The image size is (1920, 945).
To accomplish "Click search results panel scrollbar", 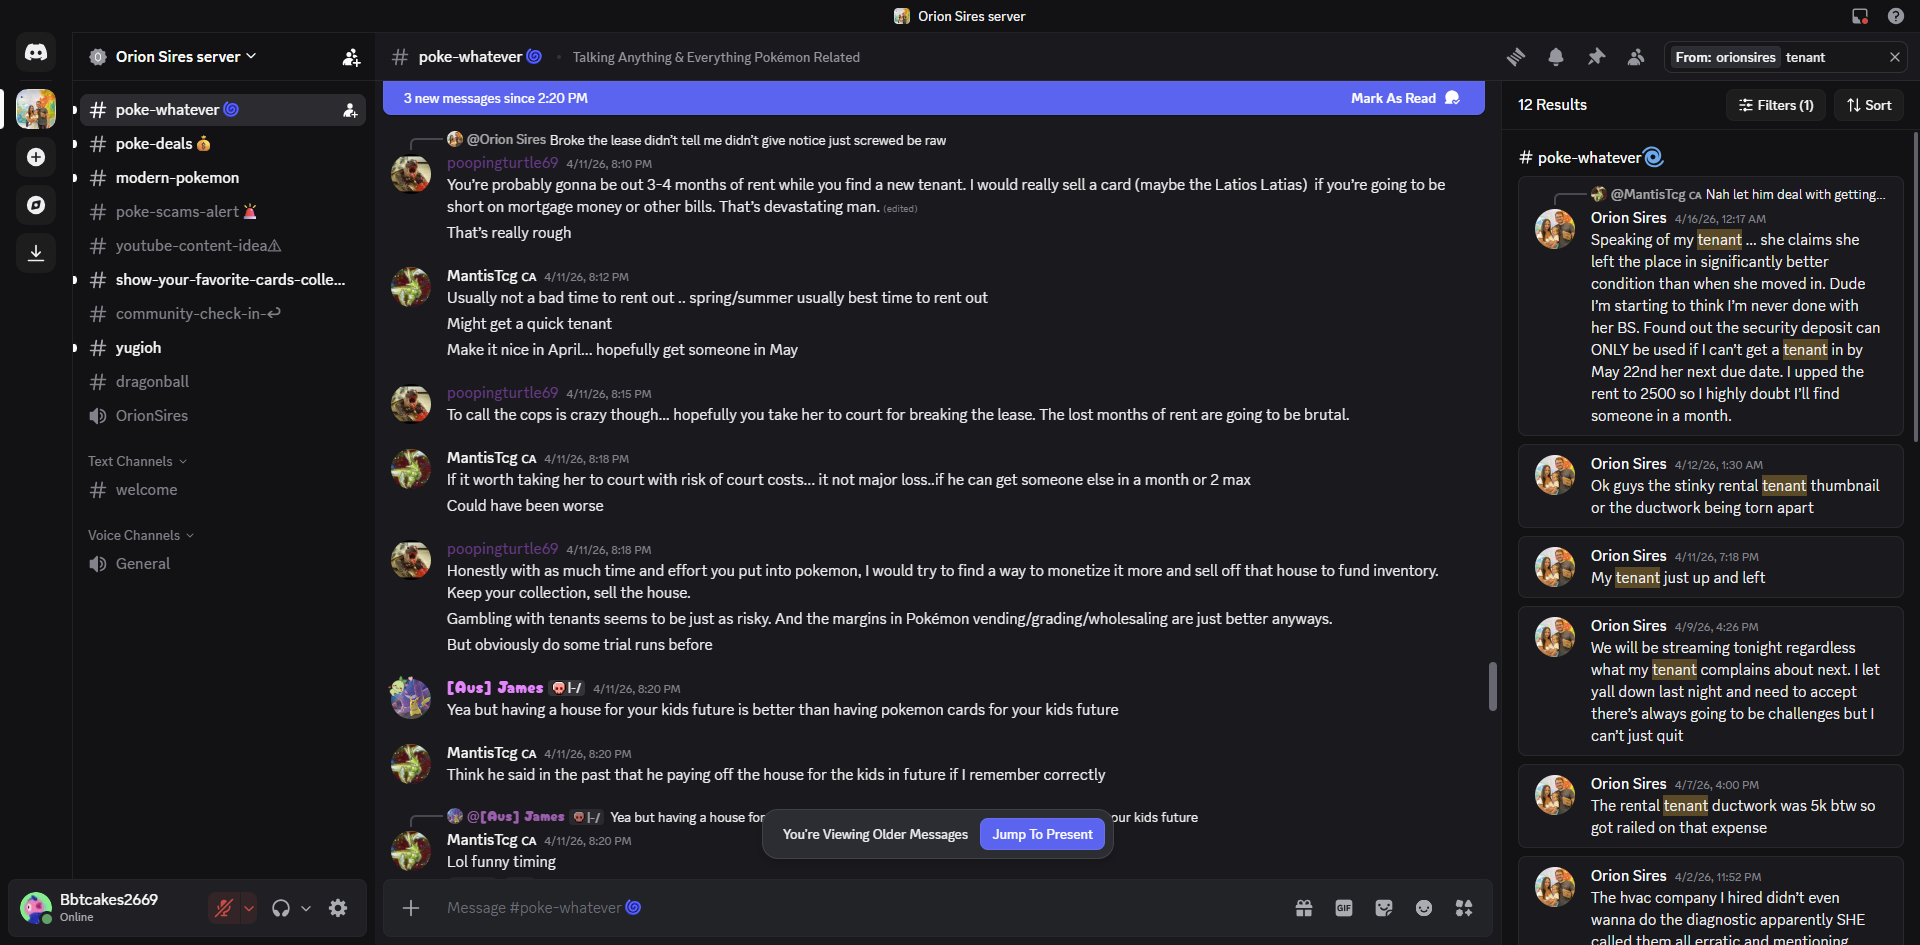I will tap(1915, 285).
